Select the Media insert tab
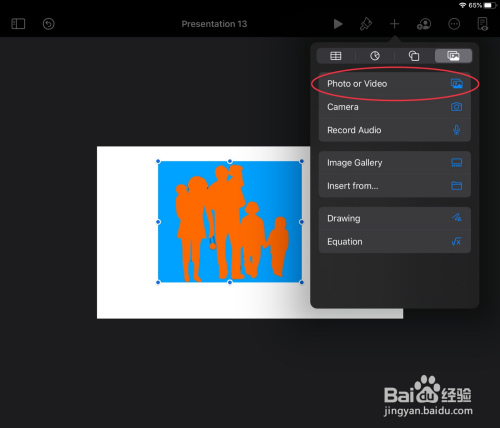The image size is (500, 428). (453, 56)
